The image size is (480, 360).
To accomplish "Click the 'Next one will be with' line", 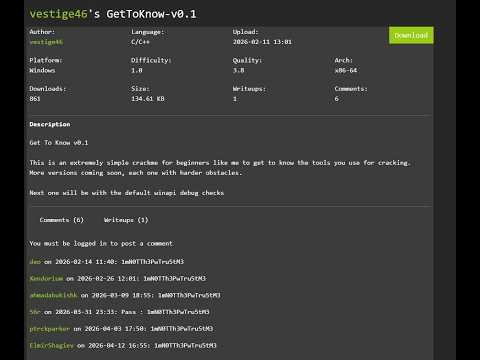I will pos(127,193).
